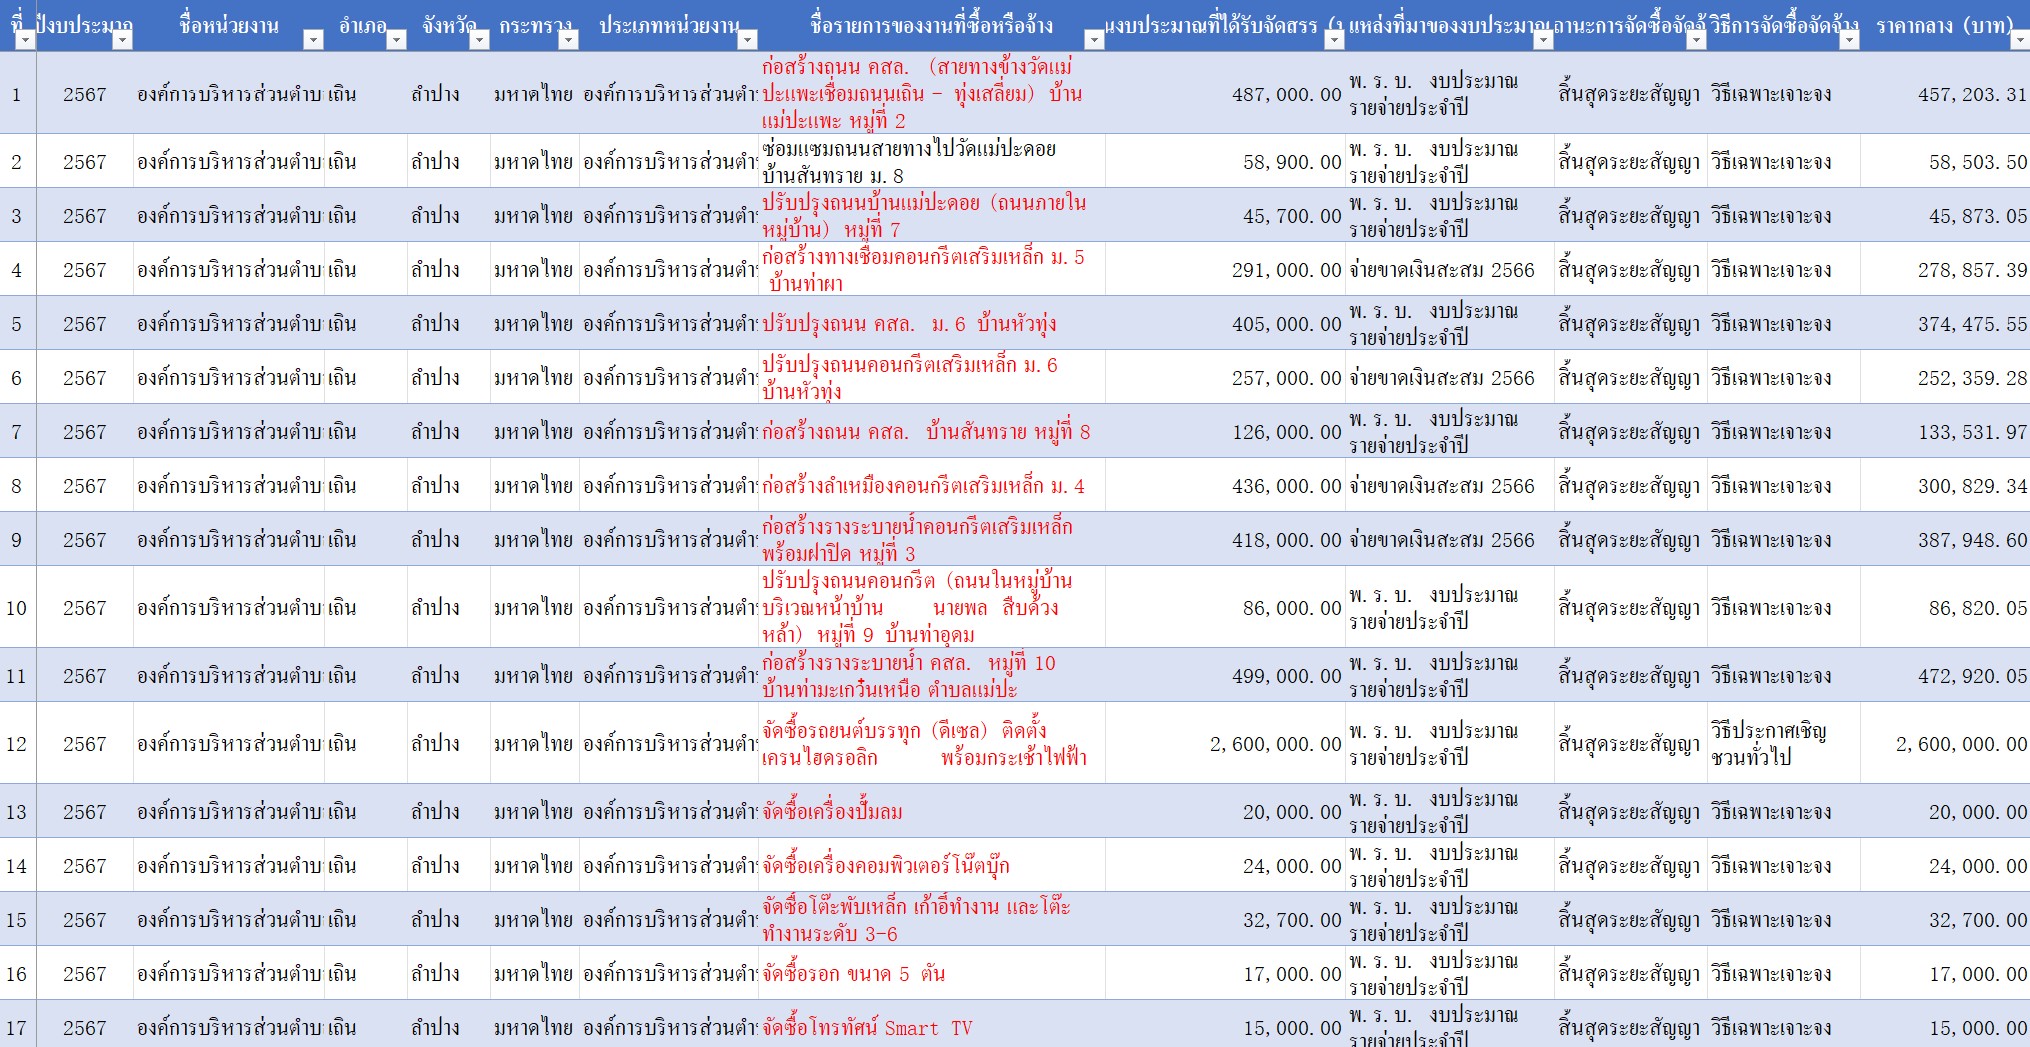
Task: Open the filter for กระทรวง column
Action: 566,38
